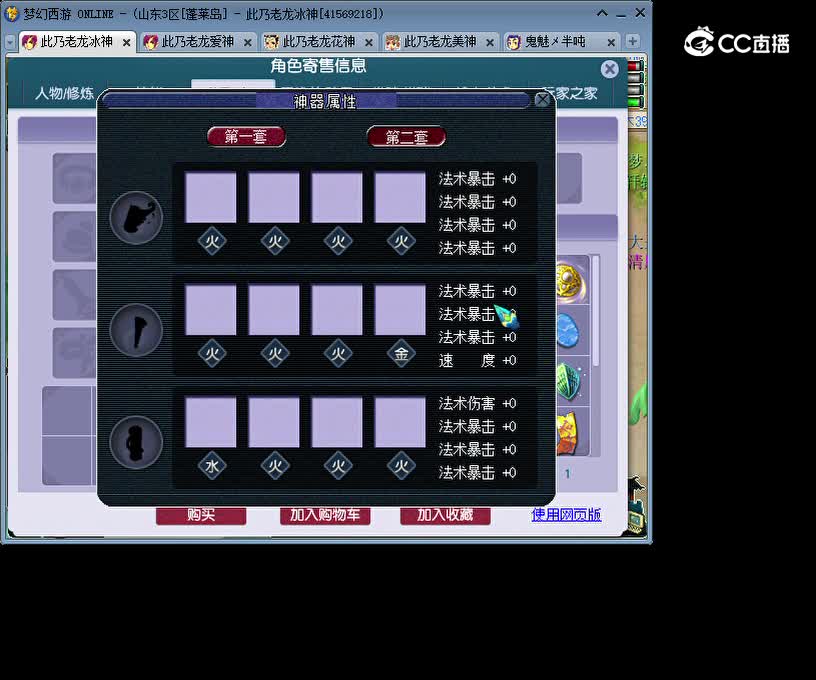Click third 火 element icon in top row
Image resolution: width=816 pixels, height=680 pixels.
click(x=338, y=241)
